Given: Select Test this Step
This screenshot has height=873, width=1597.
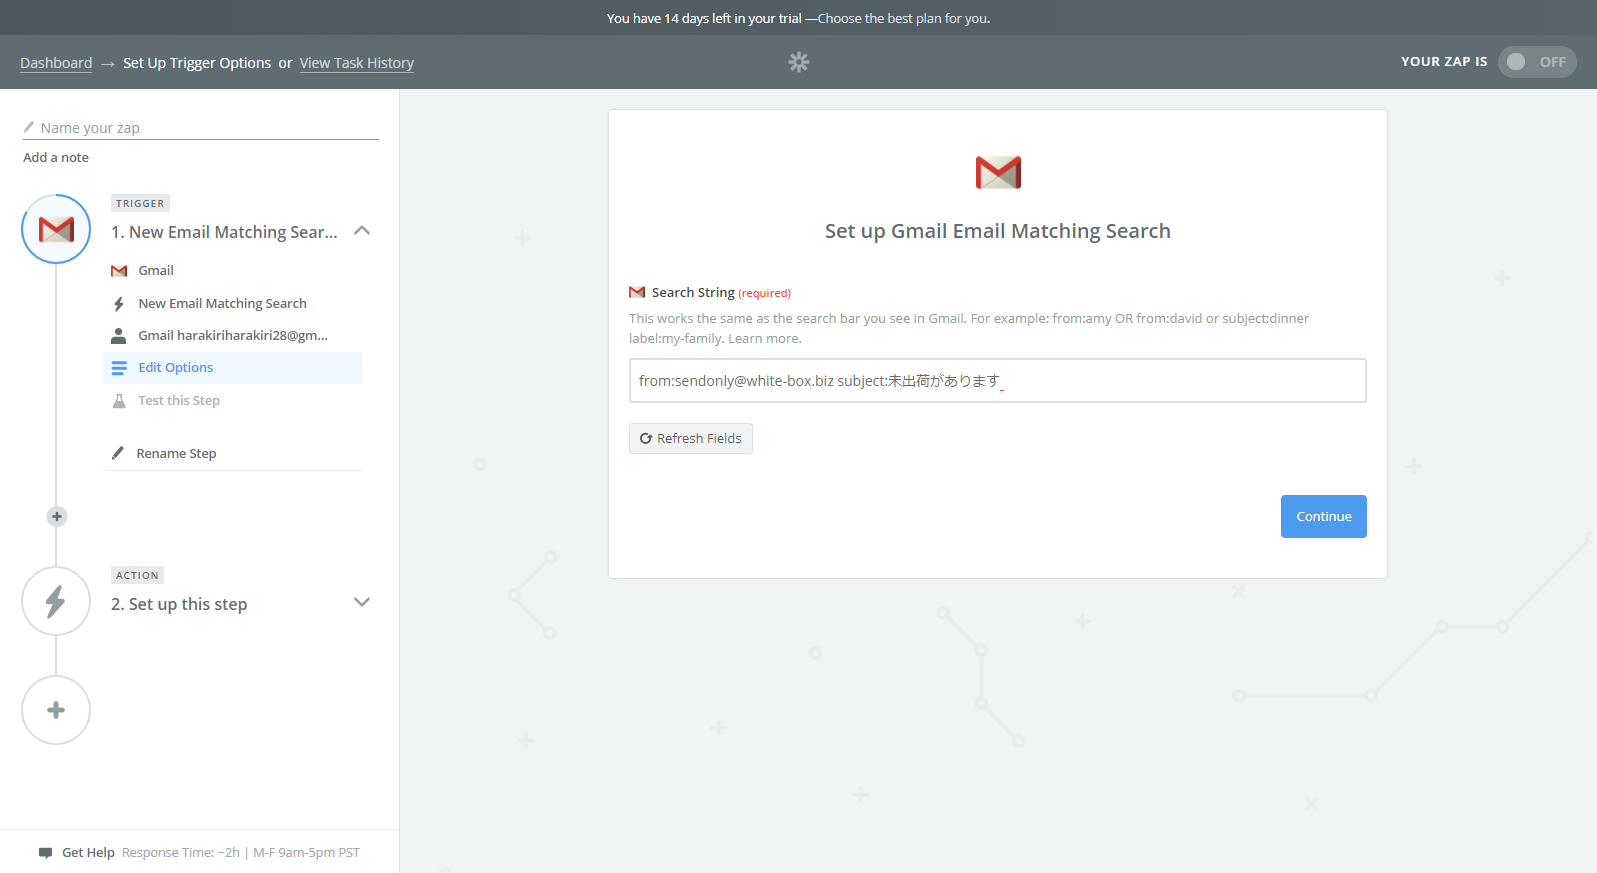Looking at the screenshot, I should pyautogui.click(x=232, y=400).
